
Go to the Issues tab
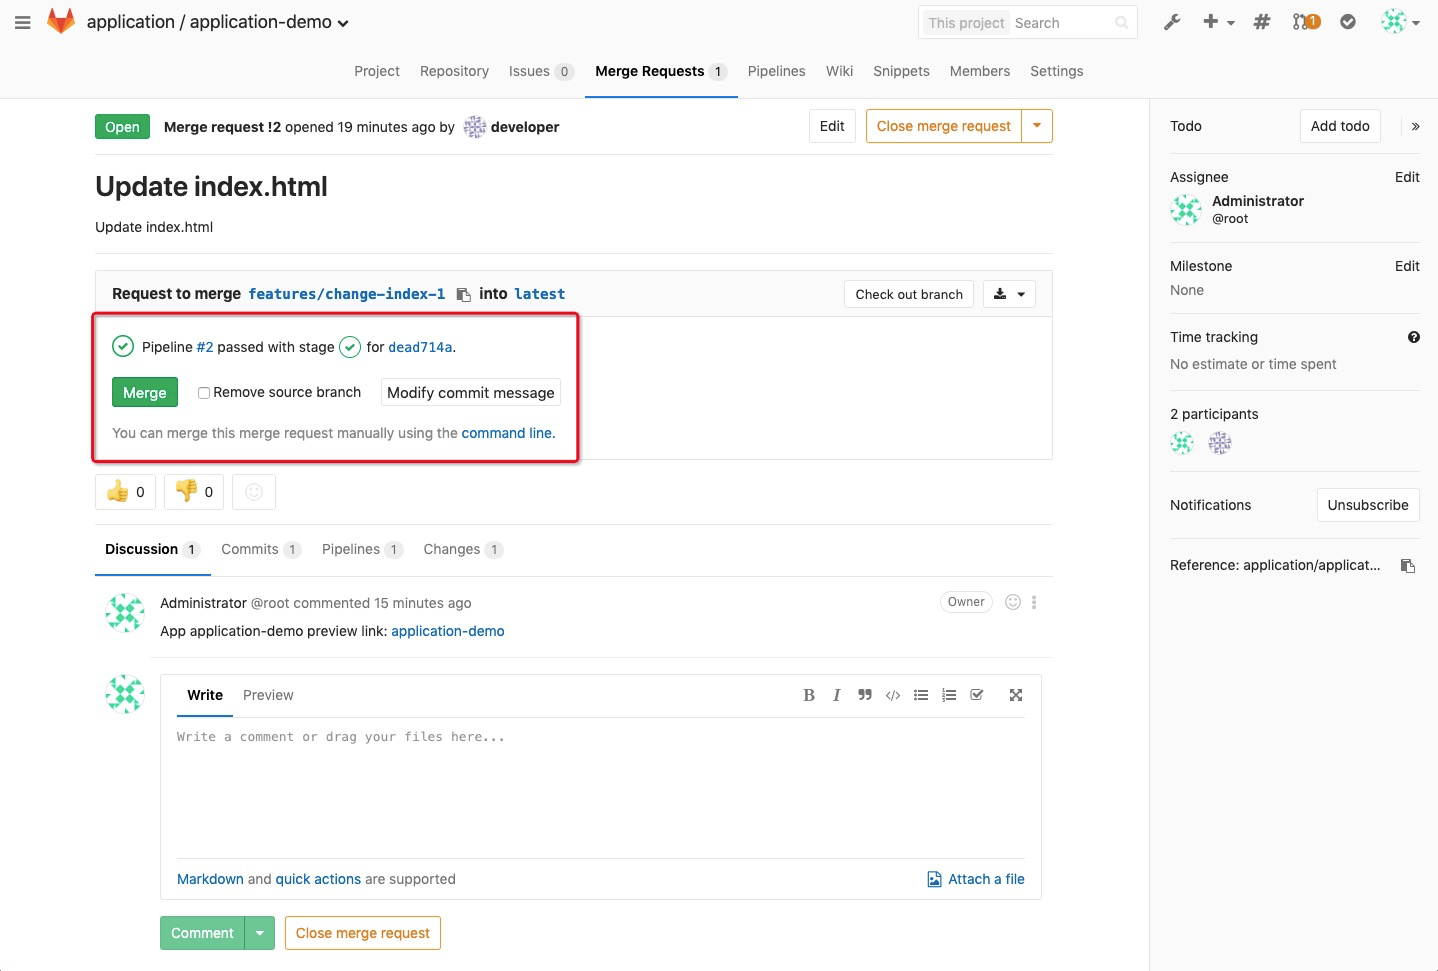(x=541, y=71)
